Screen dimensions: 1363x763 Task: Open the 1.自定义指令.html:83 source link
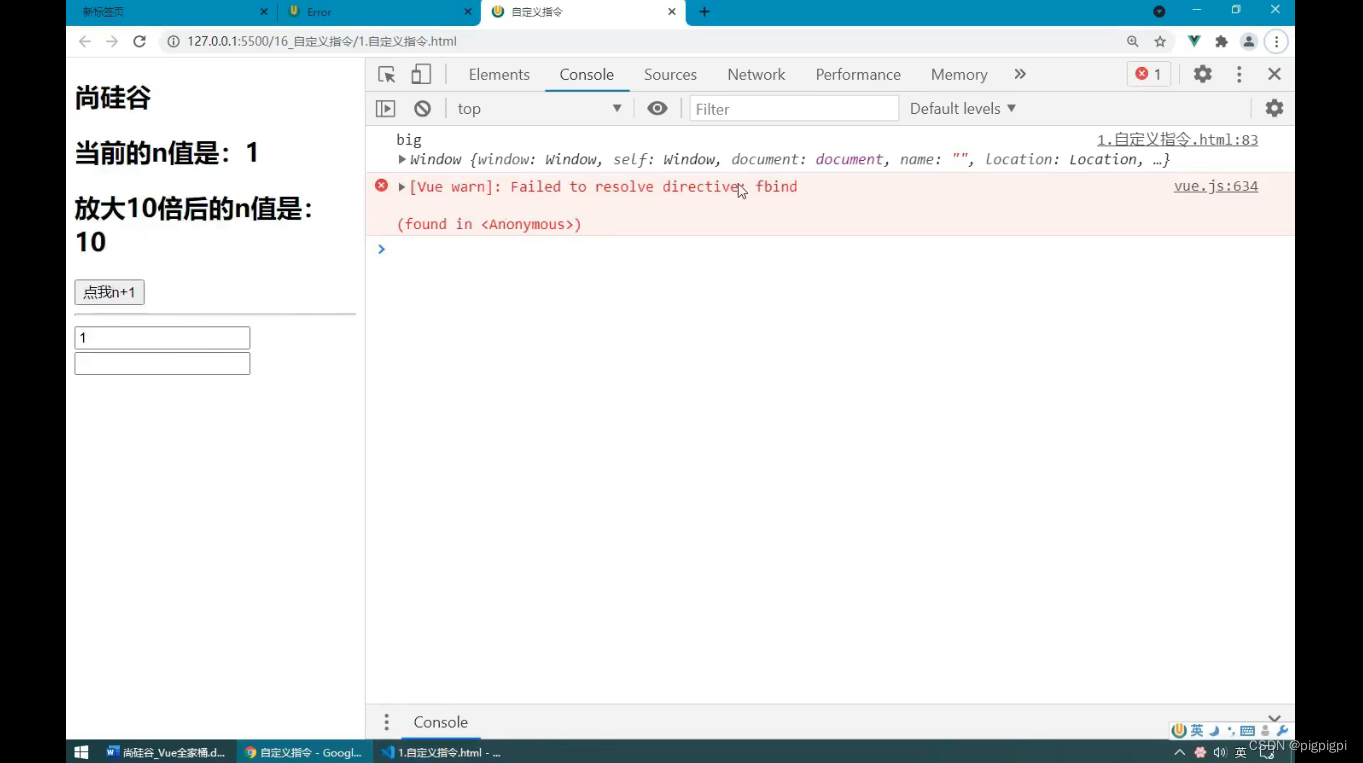[x=1177, y=140]
